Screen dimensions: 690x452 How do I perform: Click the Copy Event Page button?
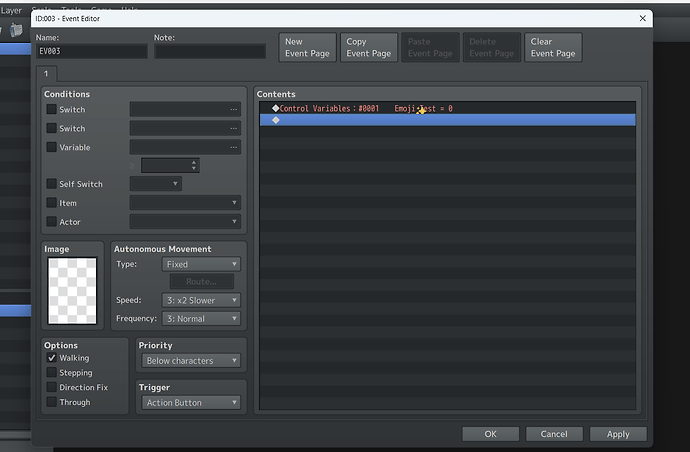click(369, 47)
